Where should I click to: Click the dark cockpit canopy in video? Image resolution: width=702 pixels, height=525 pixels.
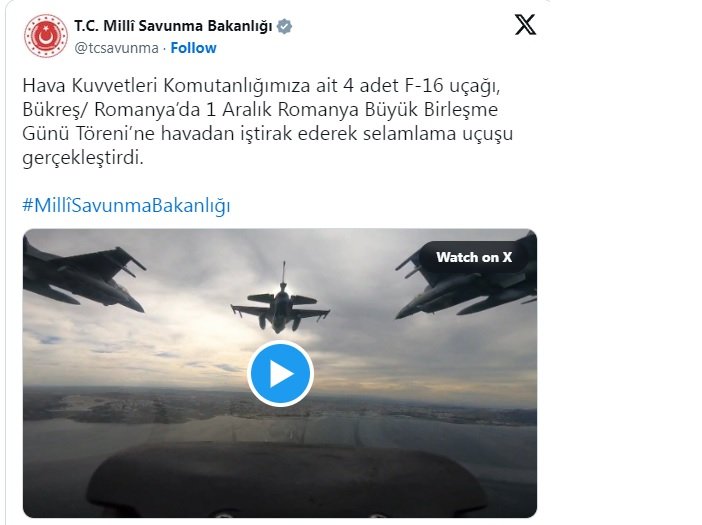coord(287,481)
